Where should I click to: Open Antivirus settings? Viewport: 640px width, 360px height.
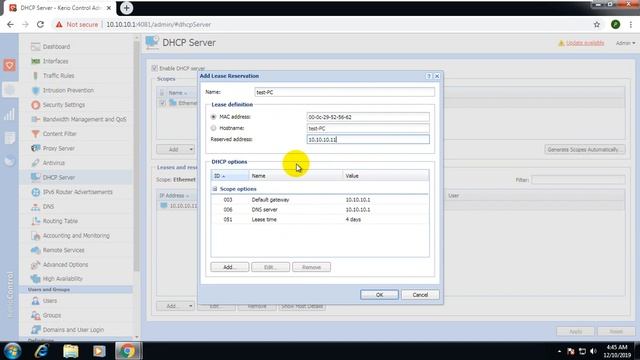[53, 163]
